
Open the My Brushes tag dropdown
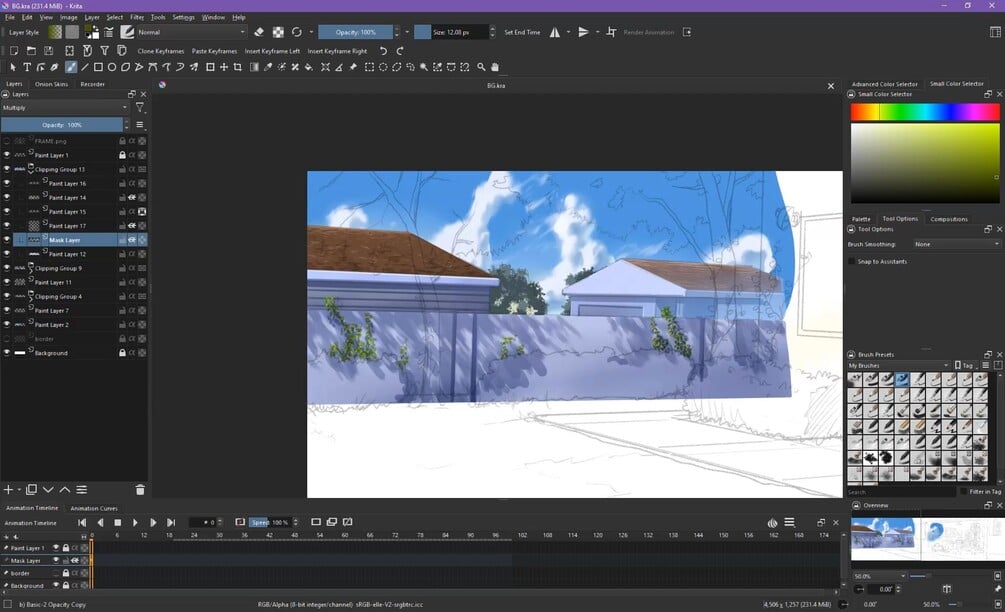click(898, 365)
